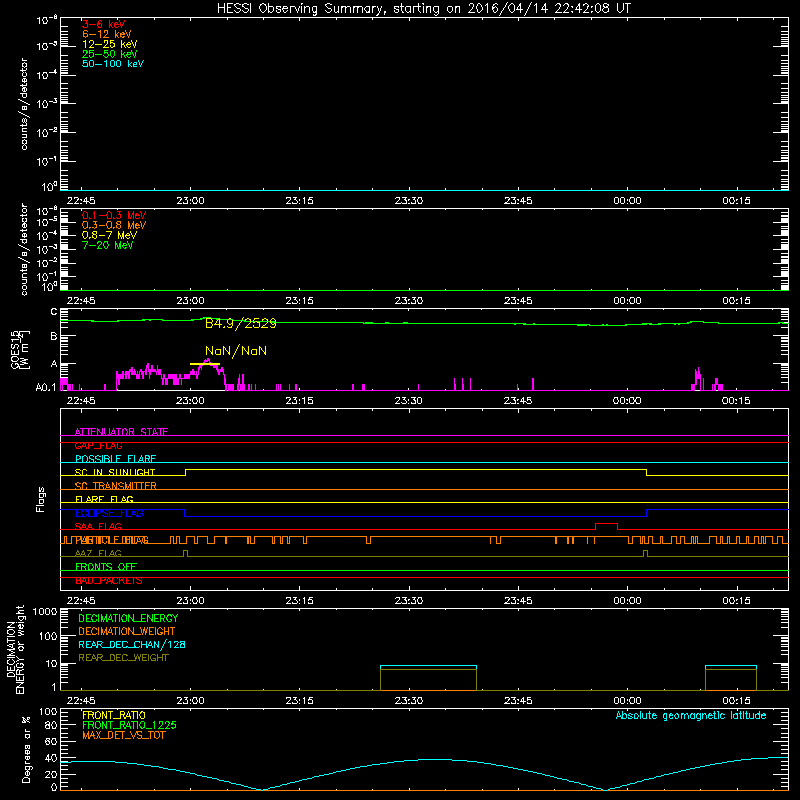Click the DECIMATION_ENERGY legend label

(x=128, y=618)
